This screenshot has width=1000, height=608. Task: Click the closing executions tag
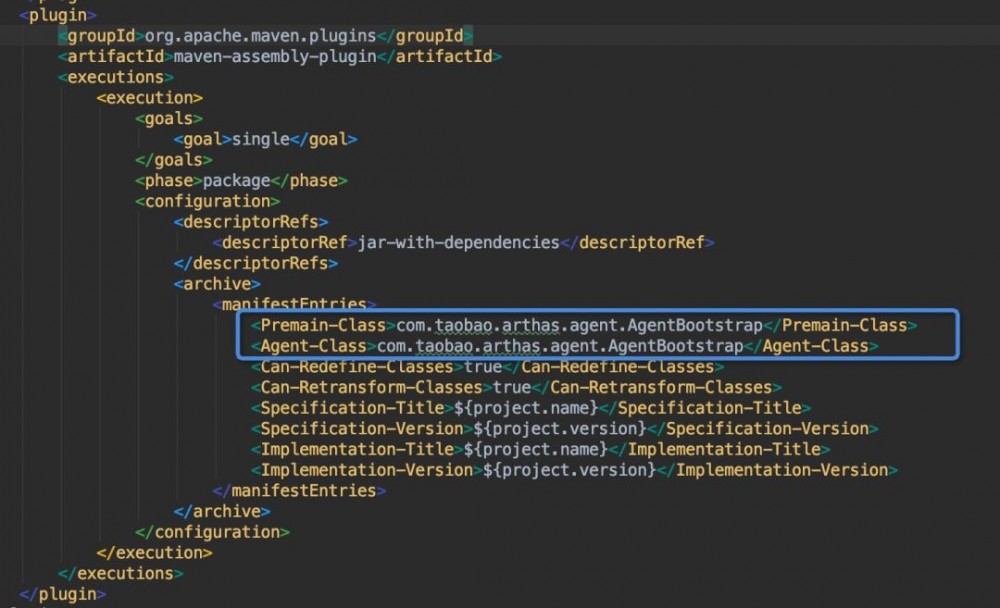coord(121,574)
